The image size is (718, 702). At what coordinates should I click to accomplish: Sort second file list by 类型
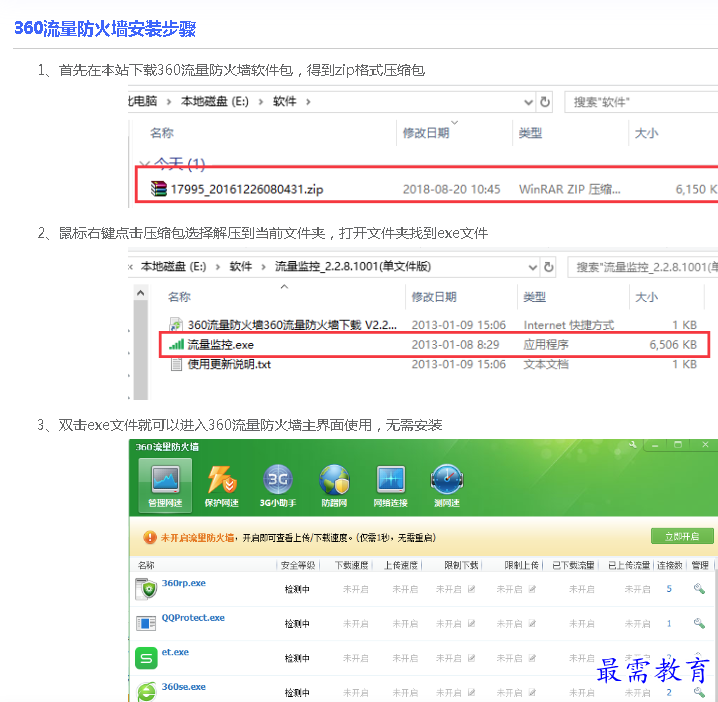(x=534, y=297)
